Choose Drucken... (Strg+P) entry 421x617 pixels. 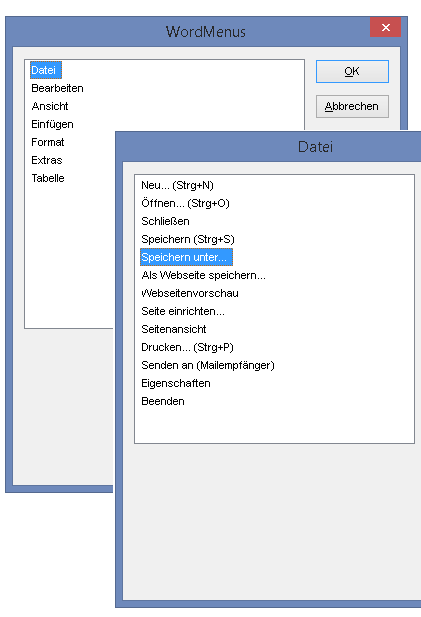click(x=187, y=347)
